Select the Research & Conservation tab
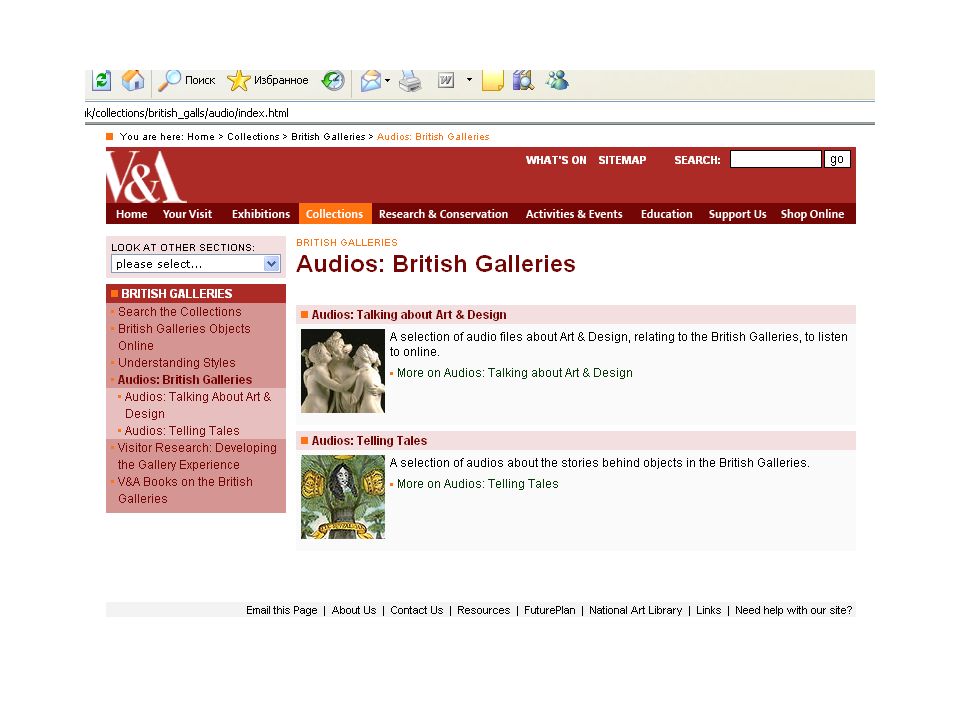 pos(443,214)
